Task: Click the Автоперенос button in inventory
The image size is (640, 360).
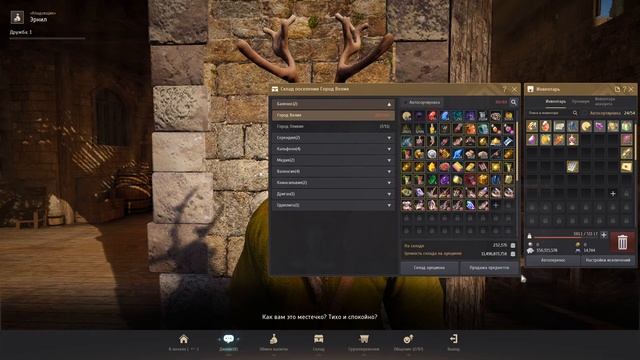Action: (553, 260)
